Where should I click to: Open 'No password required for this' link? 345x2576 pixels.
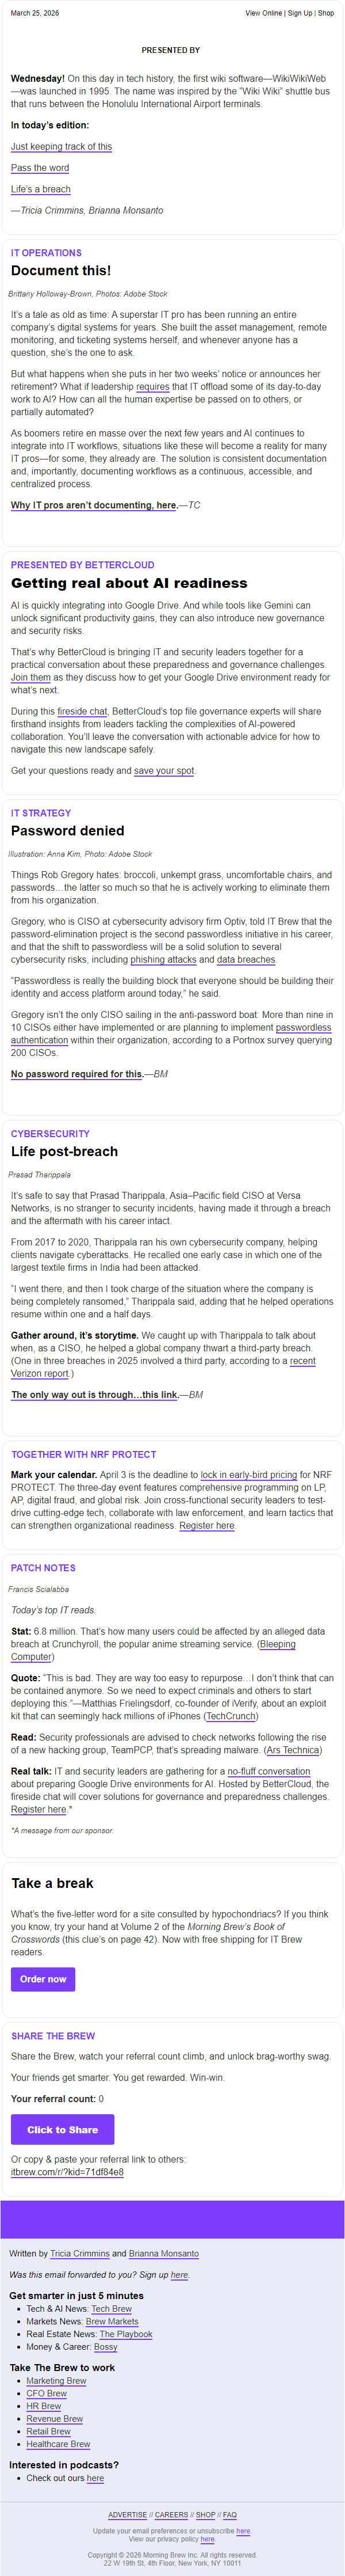pyautogui.click(x=77, y=1074)
